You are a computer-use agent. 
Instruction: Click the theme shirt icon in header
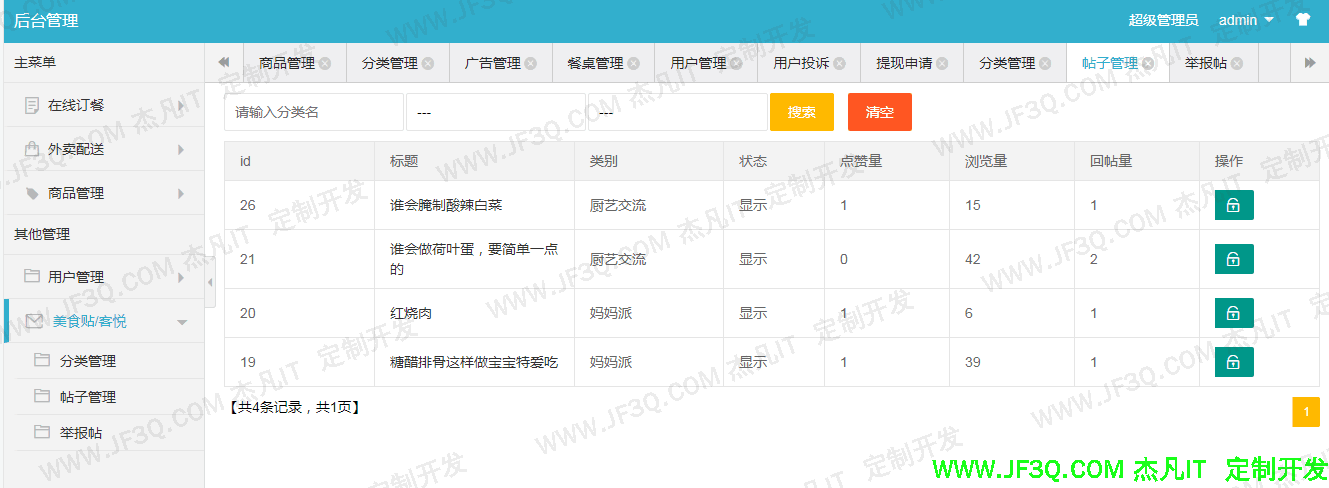click(1302, 20)
